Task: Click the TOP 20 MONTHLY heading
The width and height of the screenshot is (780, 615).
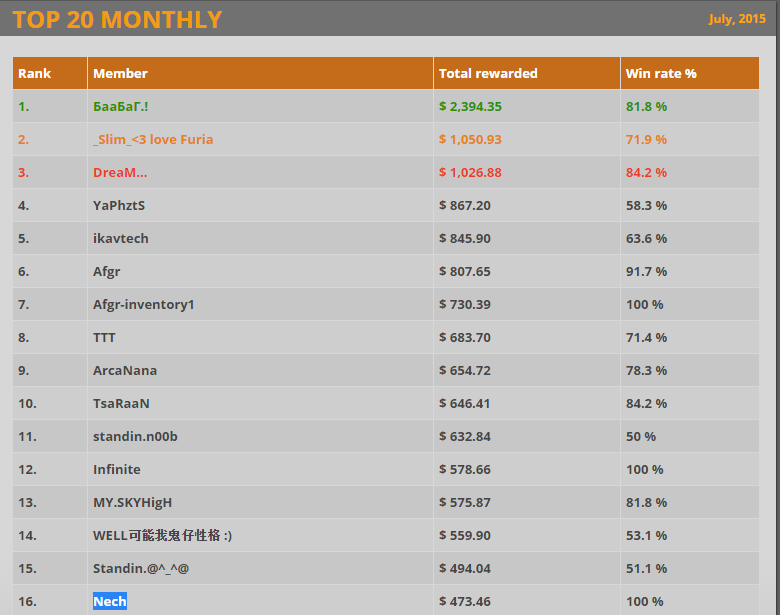Action: pyautogui.click(x=117, y=20)
